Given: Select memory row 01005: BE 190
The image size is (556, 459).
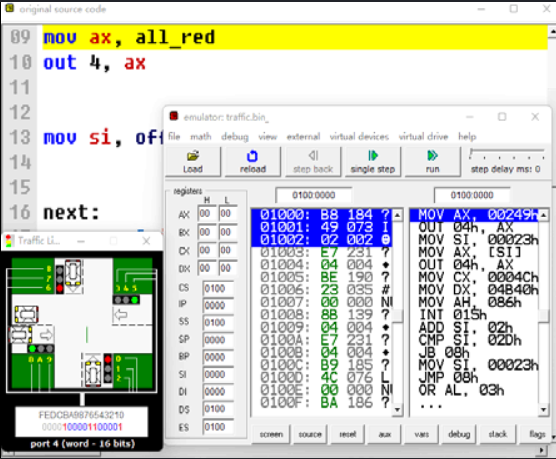Looking at the screenshot, I should pos(322,277).
